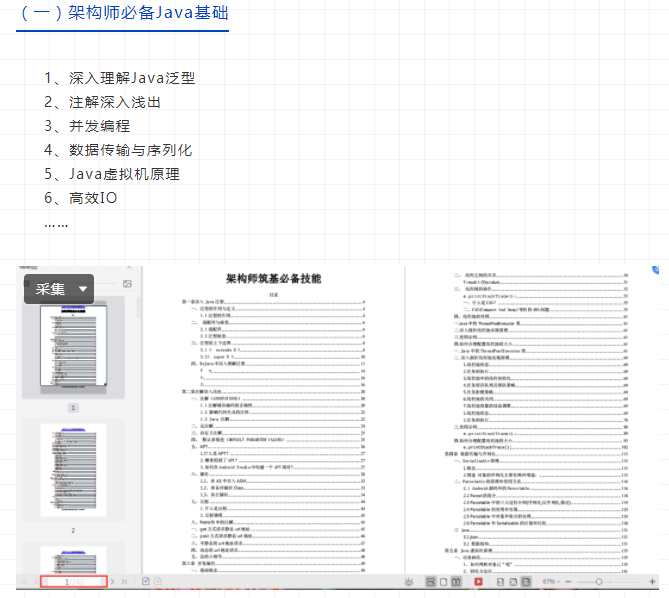Click text 3、并发编程

click(87, 126)
